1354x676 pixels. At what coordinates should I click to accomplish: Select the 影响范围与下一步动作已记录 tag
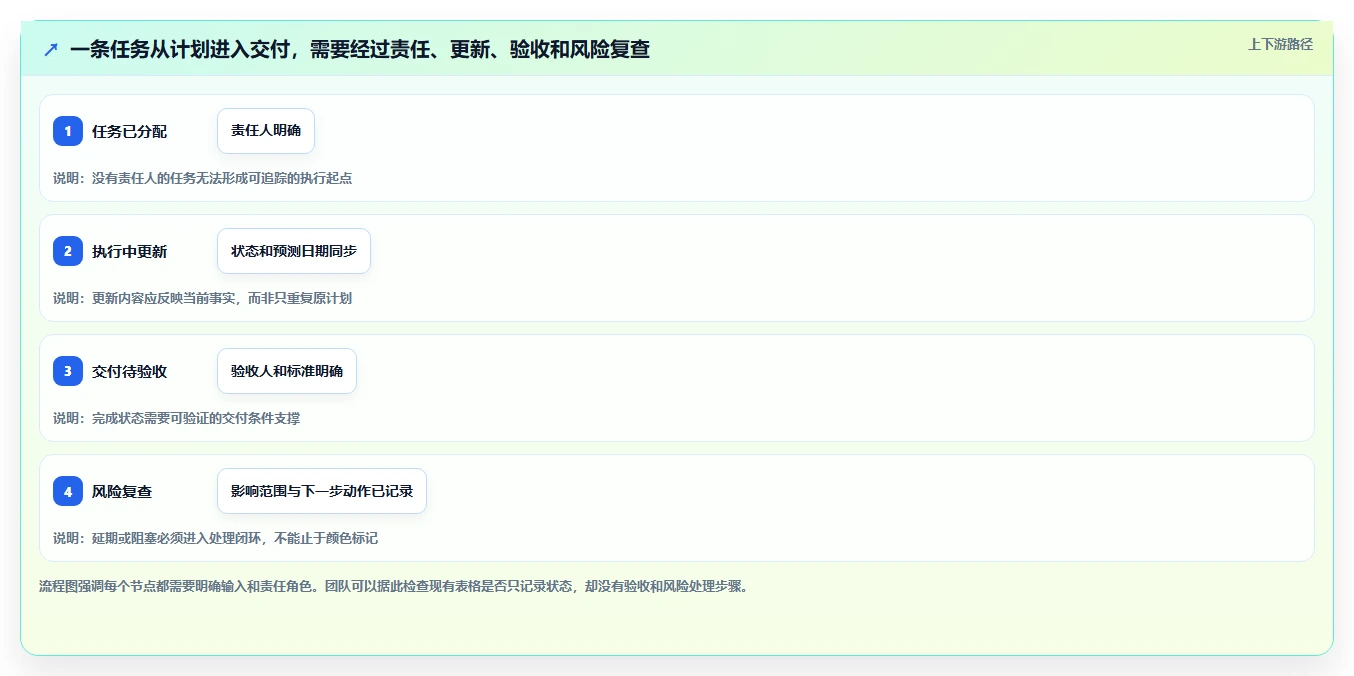[x=322, y=491]
